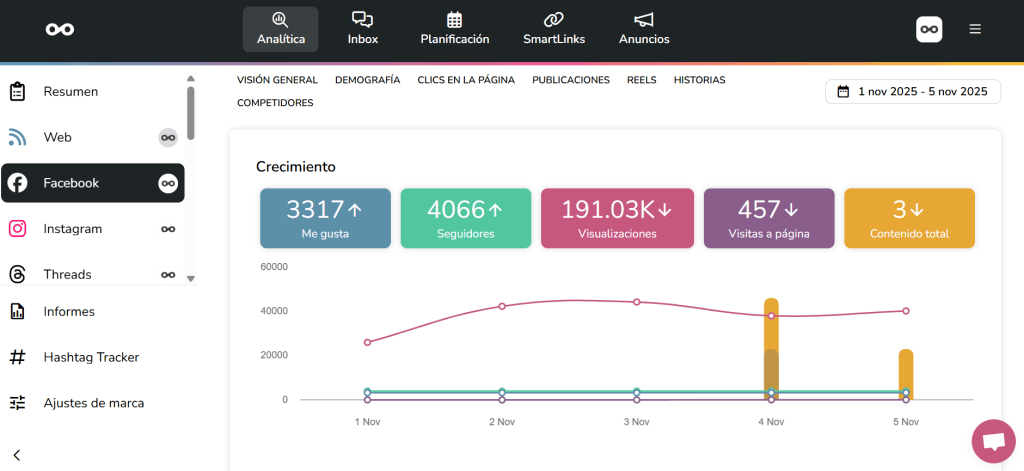Click the Hashtag Tracker icon
The image size is (1024, 471).
pyautogui.click(x=17, y=357)
